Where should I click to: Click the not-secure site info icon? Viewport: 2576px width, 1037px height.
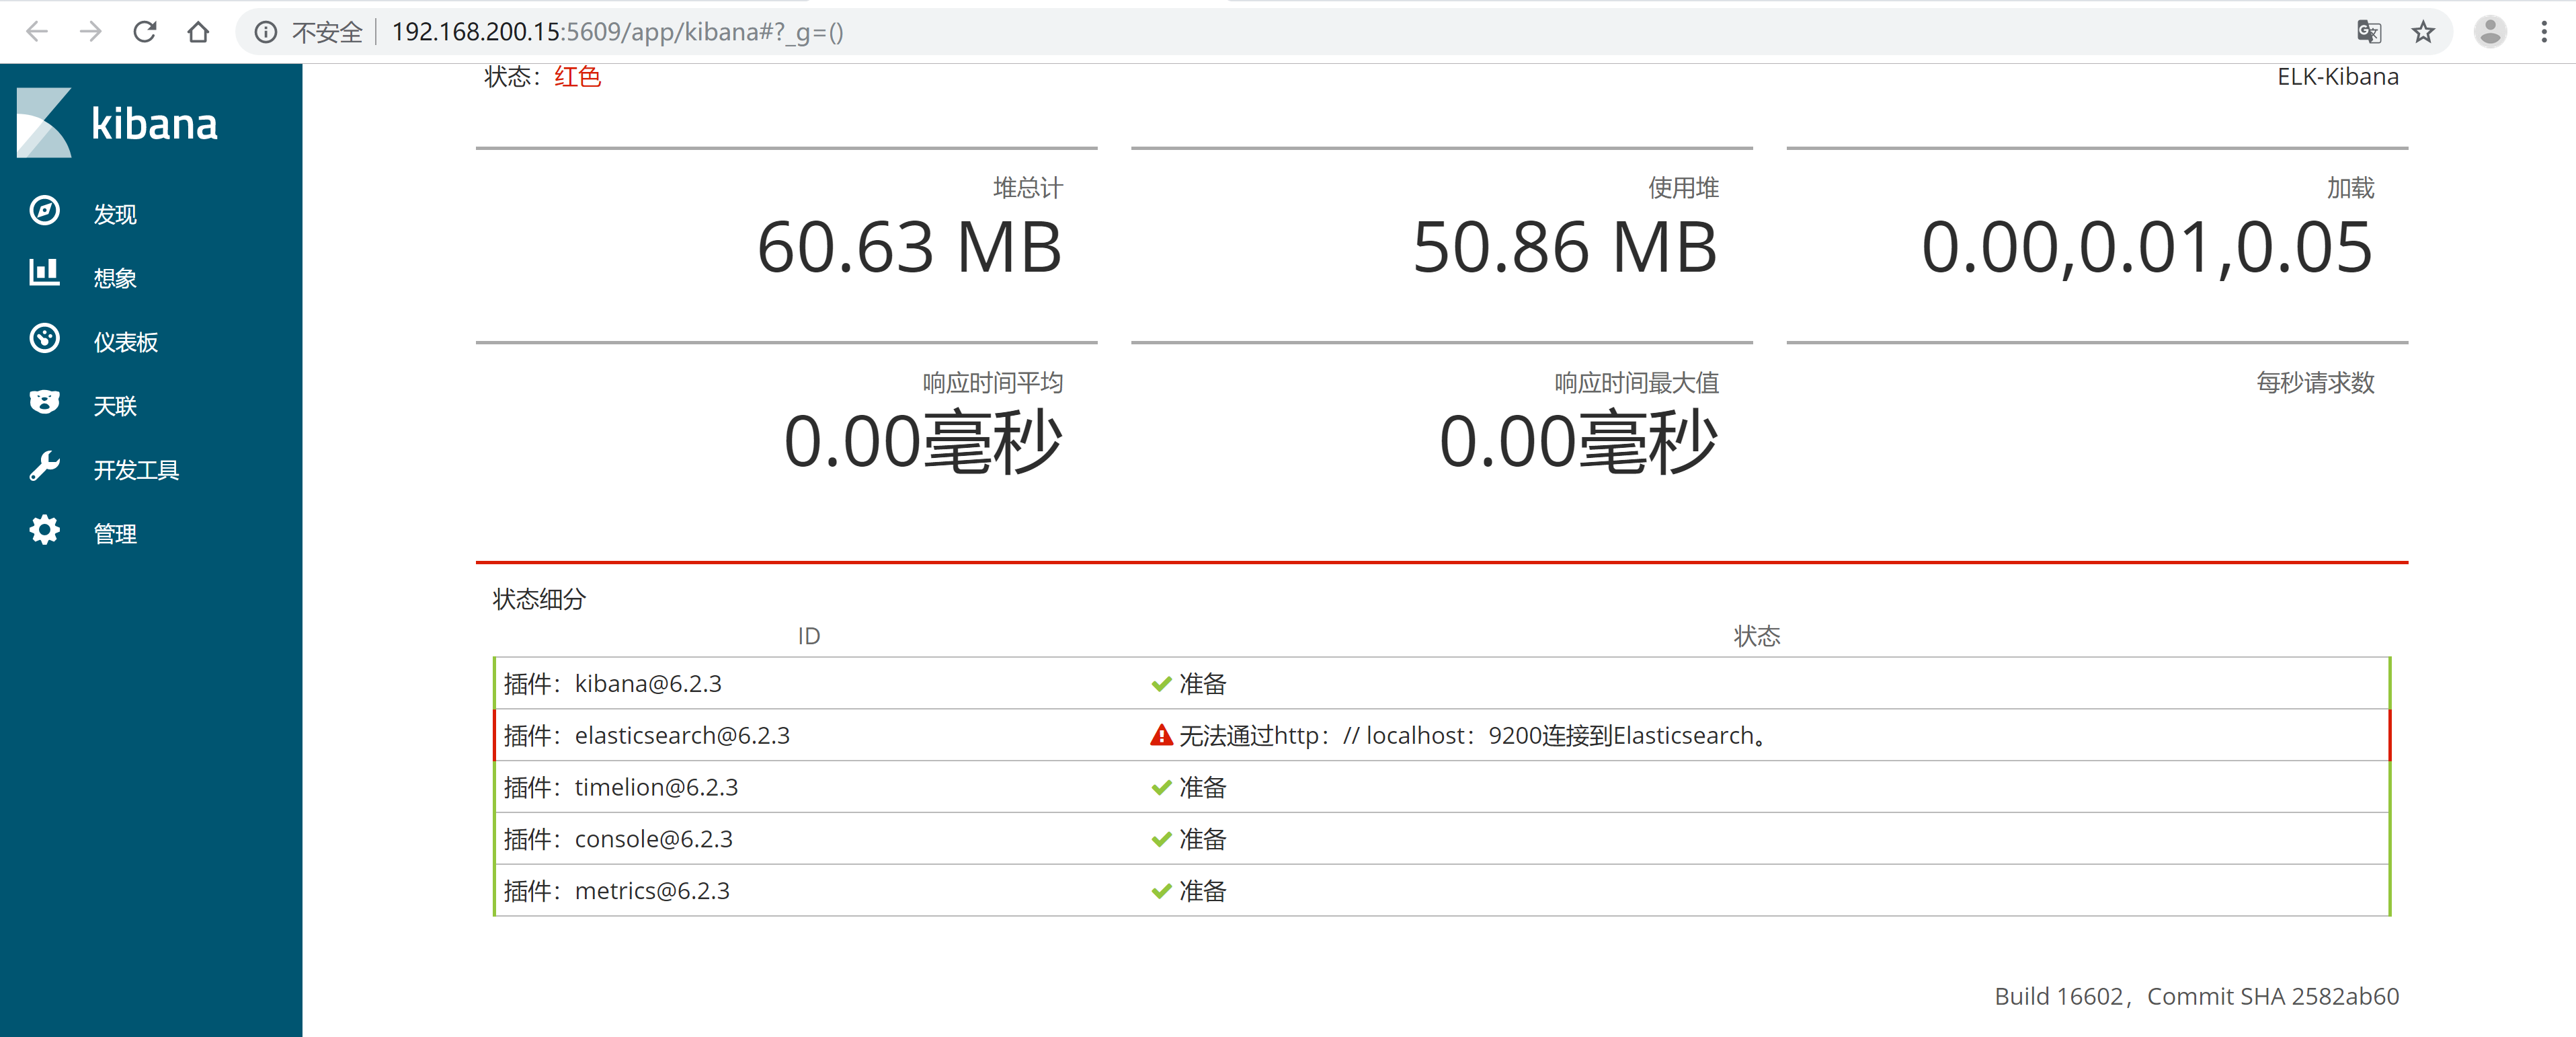pyautogui.click(x=265, y=32)
